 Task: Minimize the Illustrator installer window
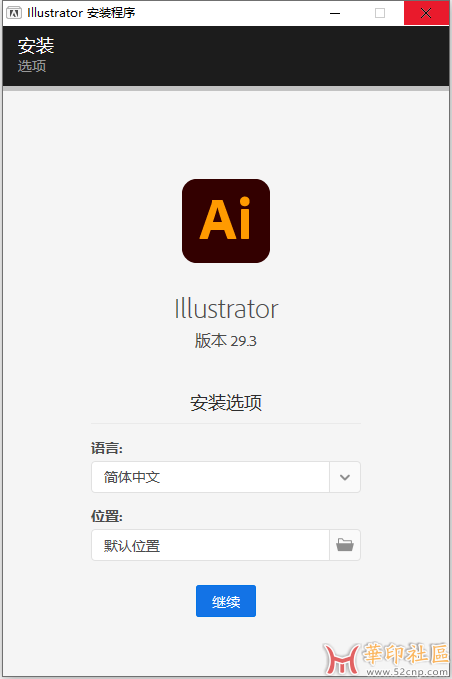[x=335, y=13]
